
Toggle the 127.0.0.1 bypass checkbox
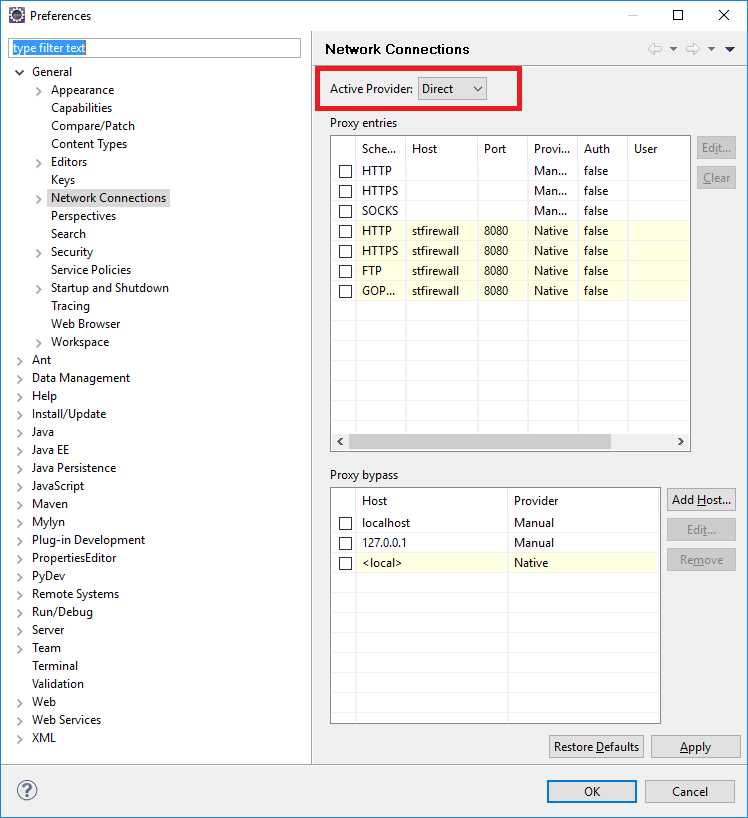pyautogui.click(x=345, y=543)
